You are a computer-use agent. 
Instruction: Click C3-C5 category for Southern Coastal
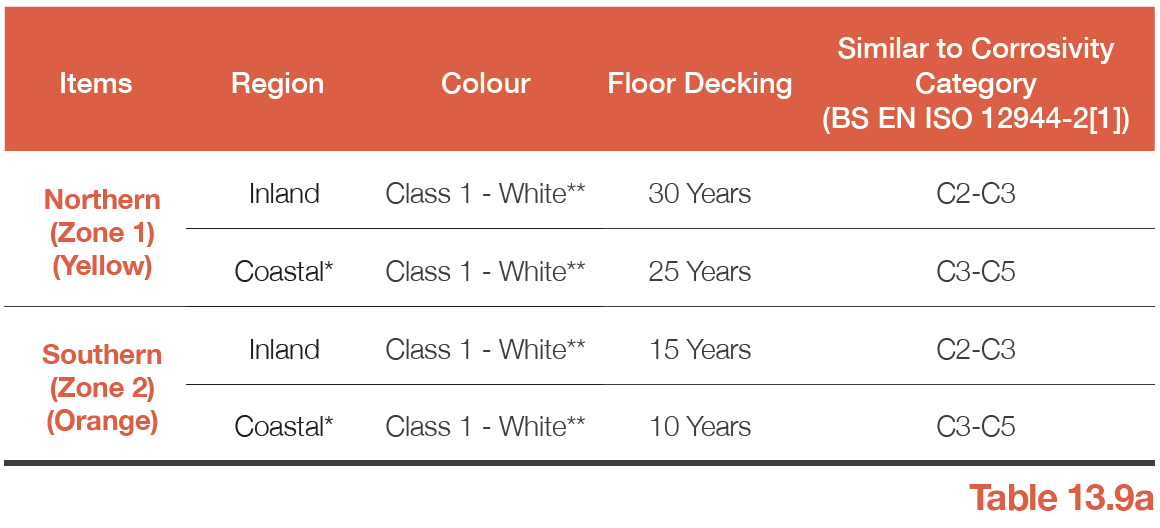[976, 427]
